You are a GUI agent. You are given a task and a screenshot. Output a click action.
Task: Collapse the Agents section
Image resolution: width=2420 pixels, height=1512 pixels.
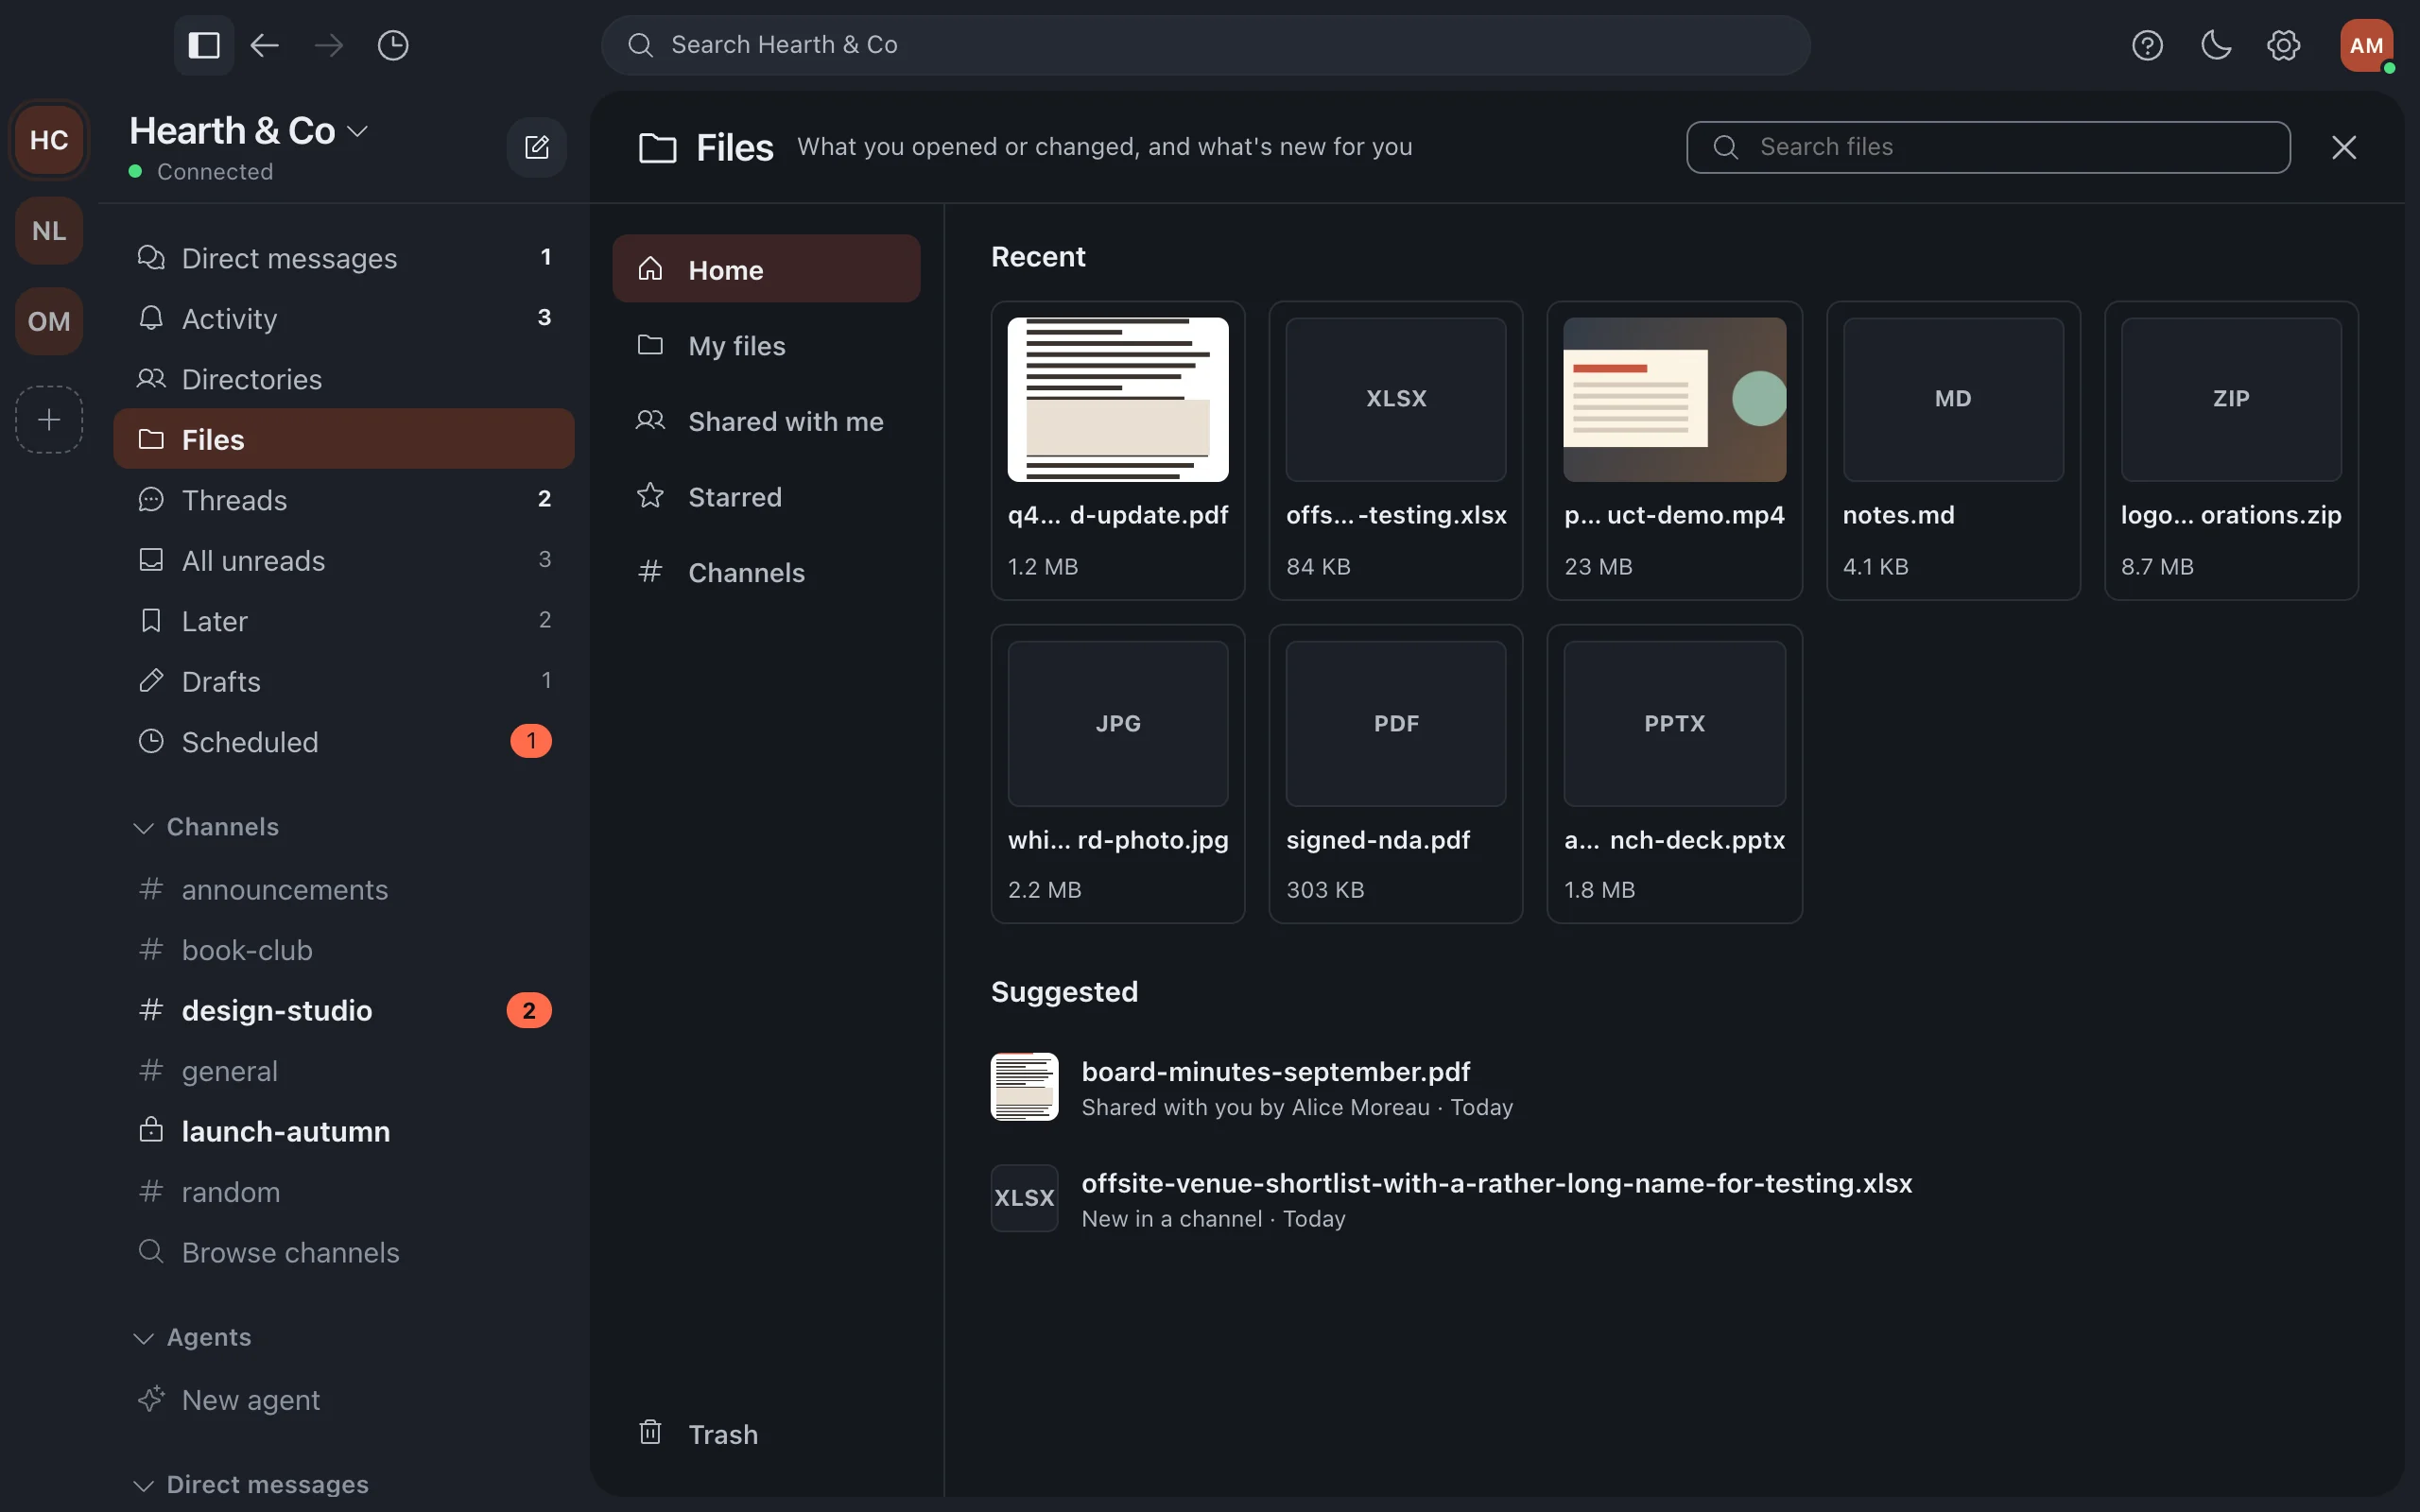[193, 1337]
